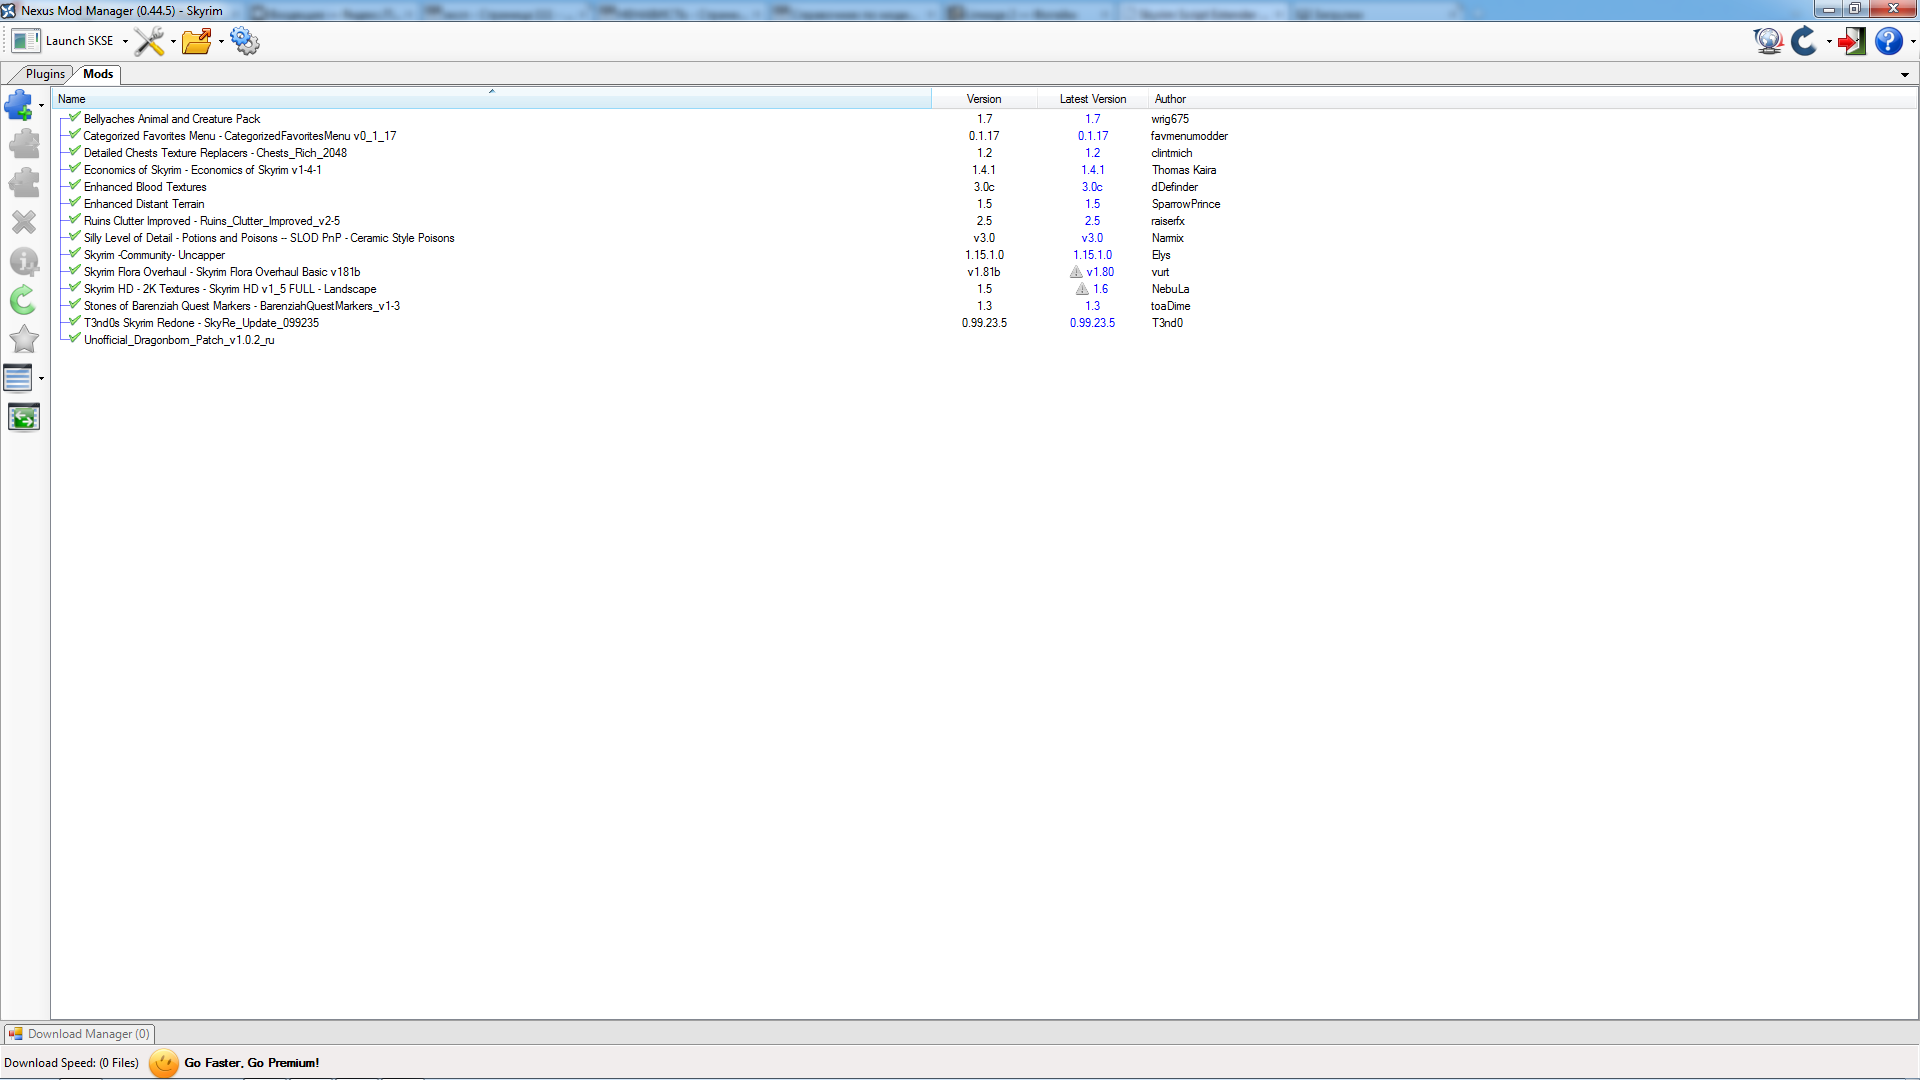Click author name favmenumodder
The image size is (1920, 1080).
pos(1189,136)
